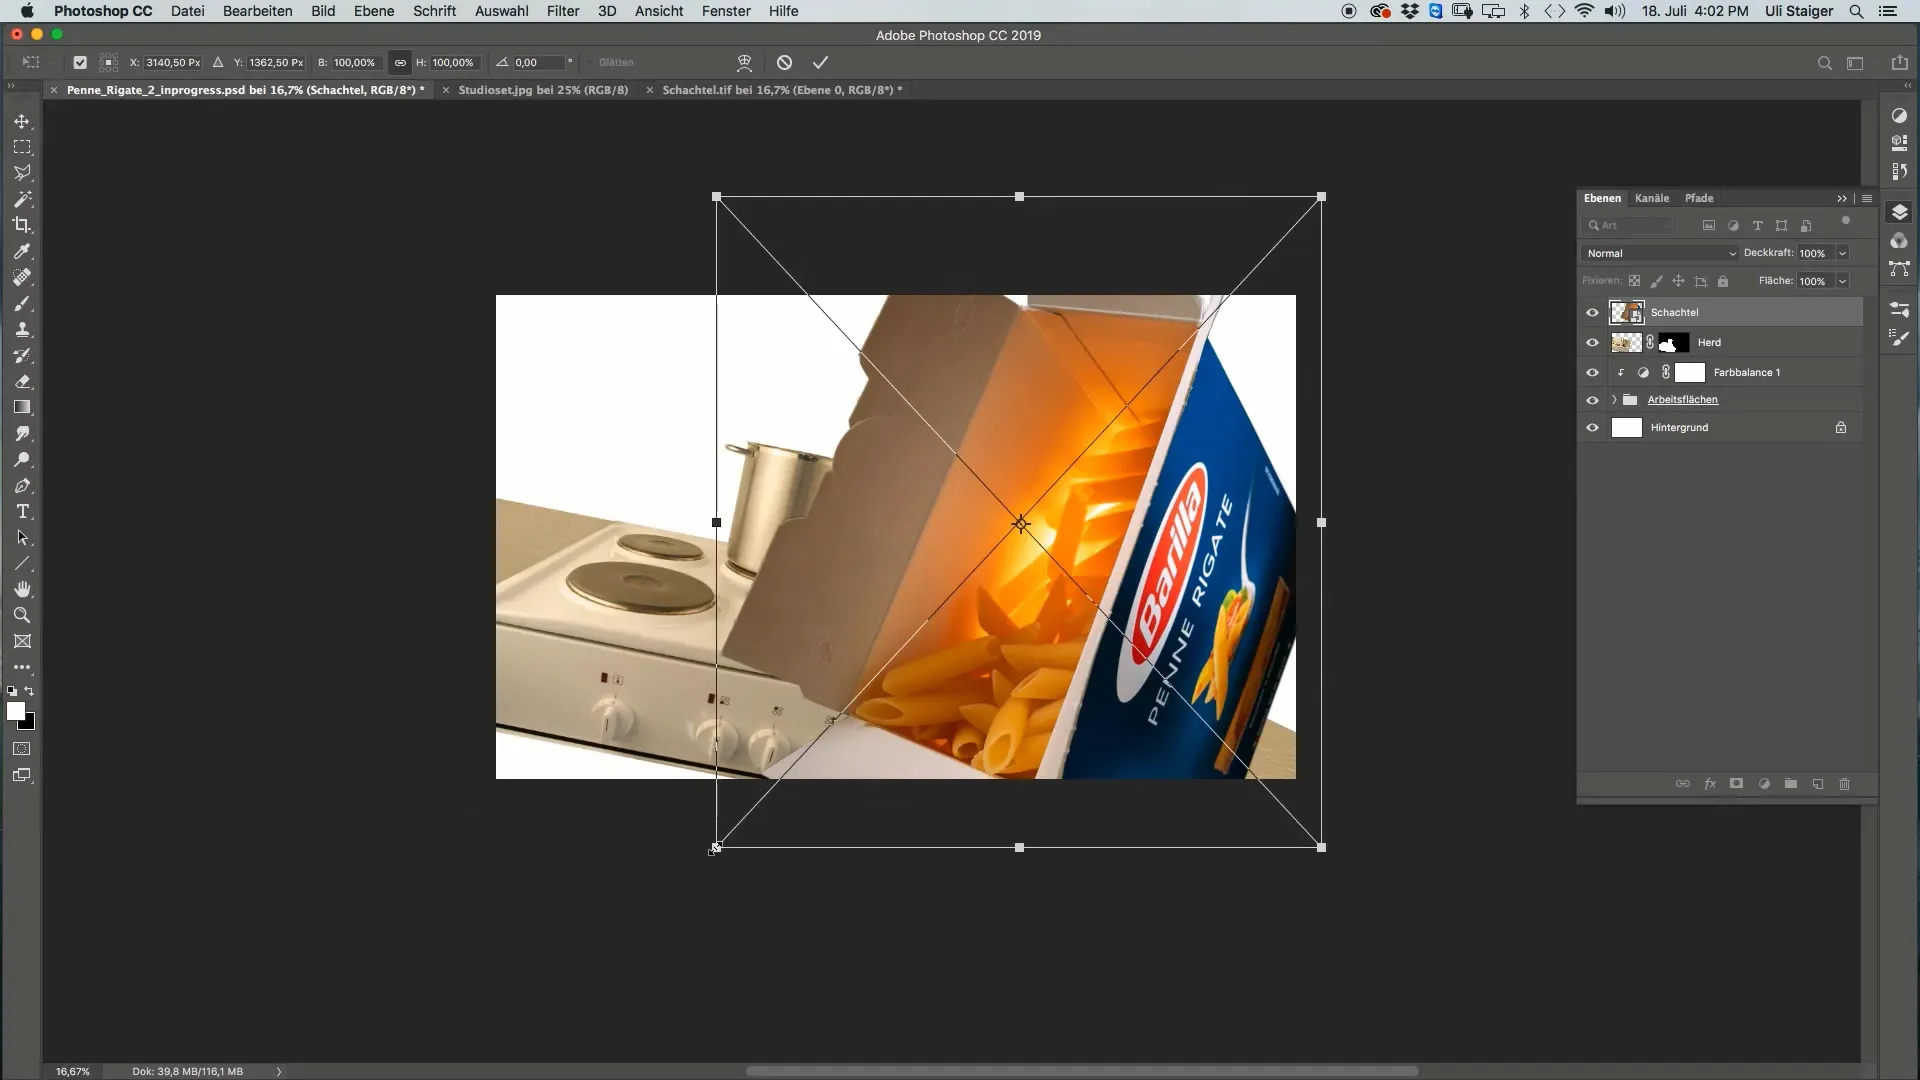Select the Dodge tool

22,460
